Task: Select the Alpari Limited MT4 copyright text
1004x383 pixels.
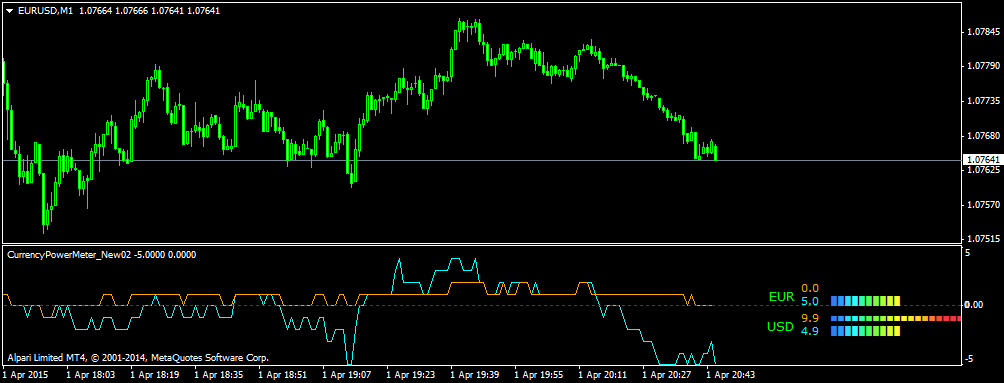Action: (x=138, y=357)
